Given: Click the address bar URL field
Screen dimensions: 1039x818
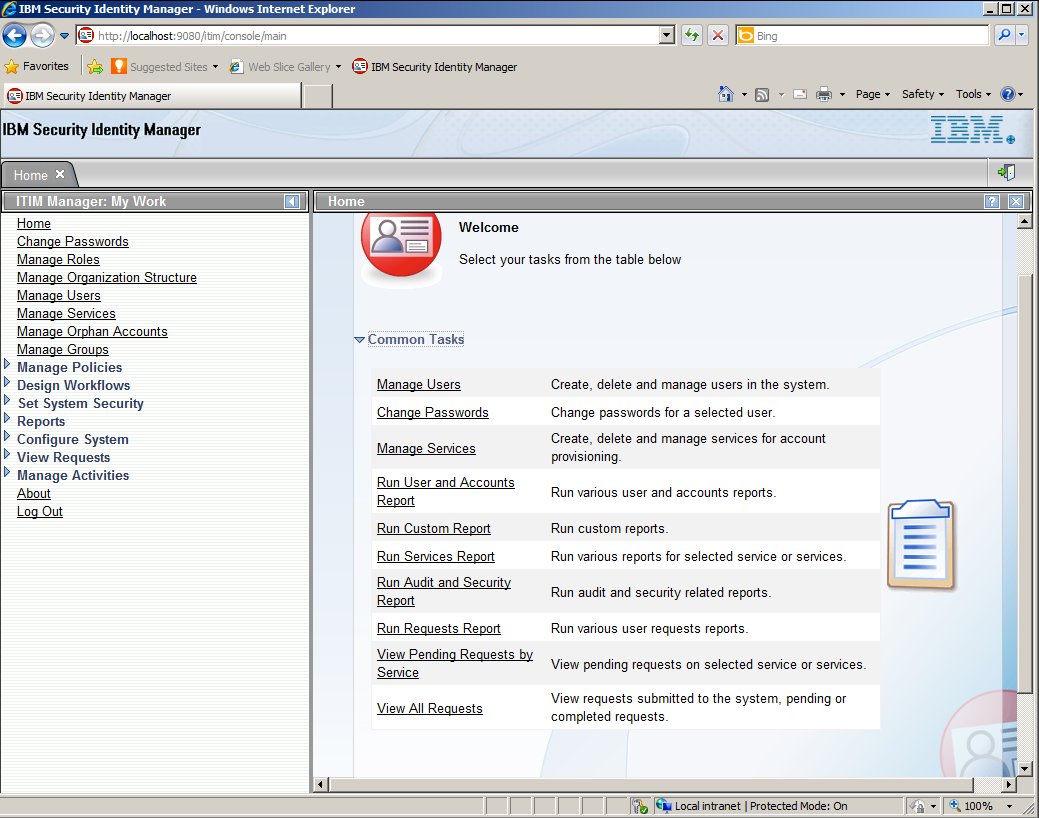Looking at the screenshot, I should [x=374, y=35].
